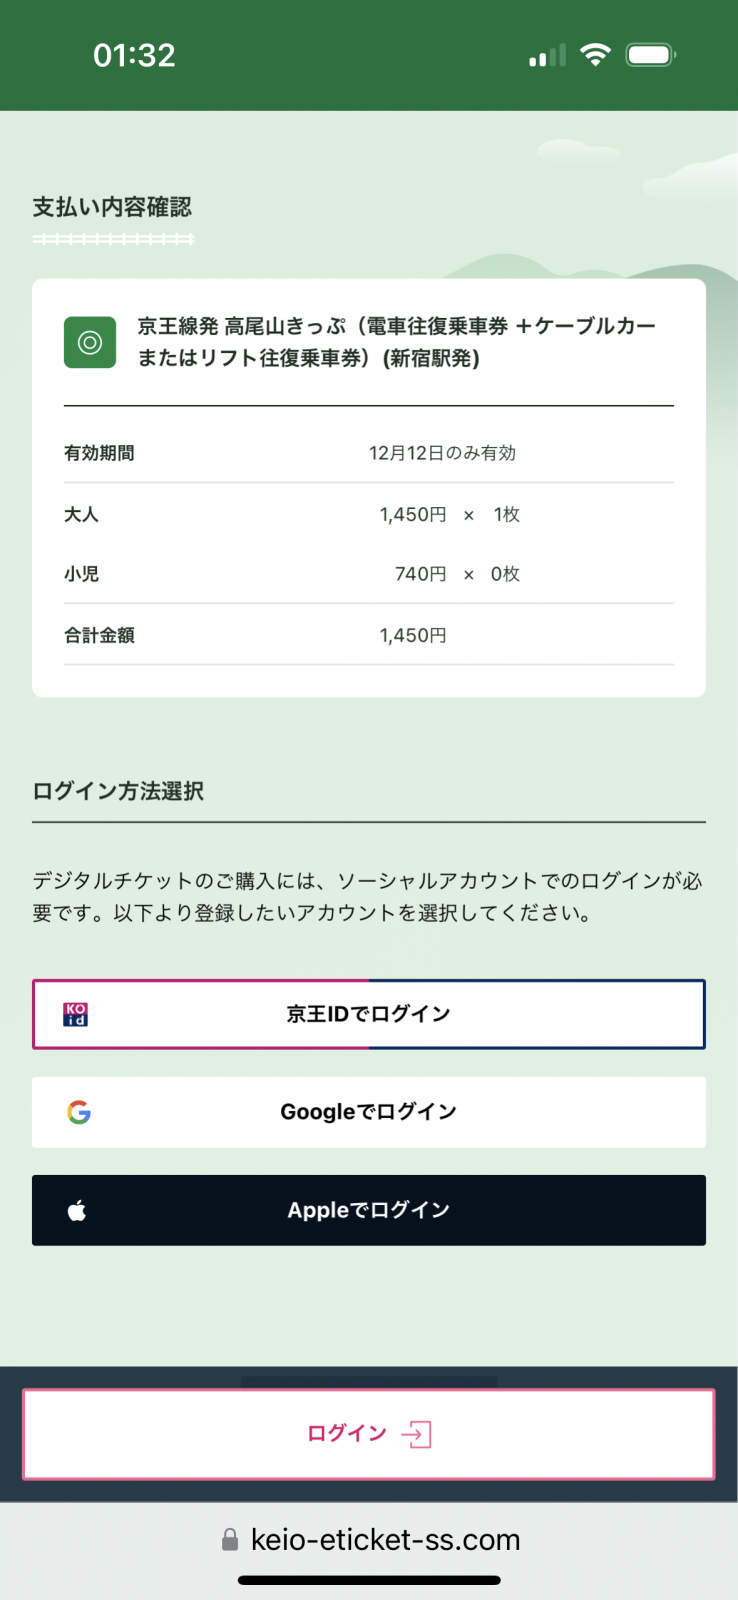Click the green ticket icon
This screenshot has width=738, height=1600.
(x=90, y=342)
